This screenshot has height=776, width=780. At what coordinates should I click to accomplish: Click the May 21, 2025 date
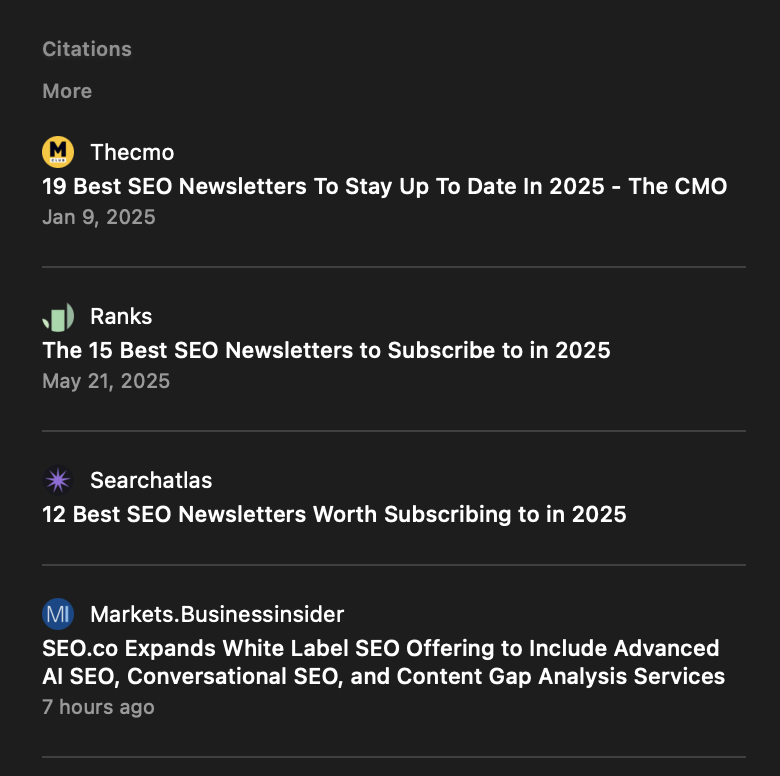(106, 381)
